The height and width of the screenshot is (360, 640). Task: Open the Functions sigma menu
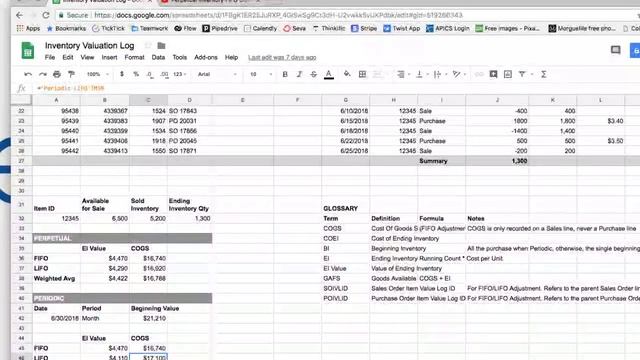[544, 74]
